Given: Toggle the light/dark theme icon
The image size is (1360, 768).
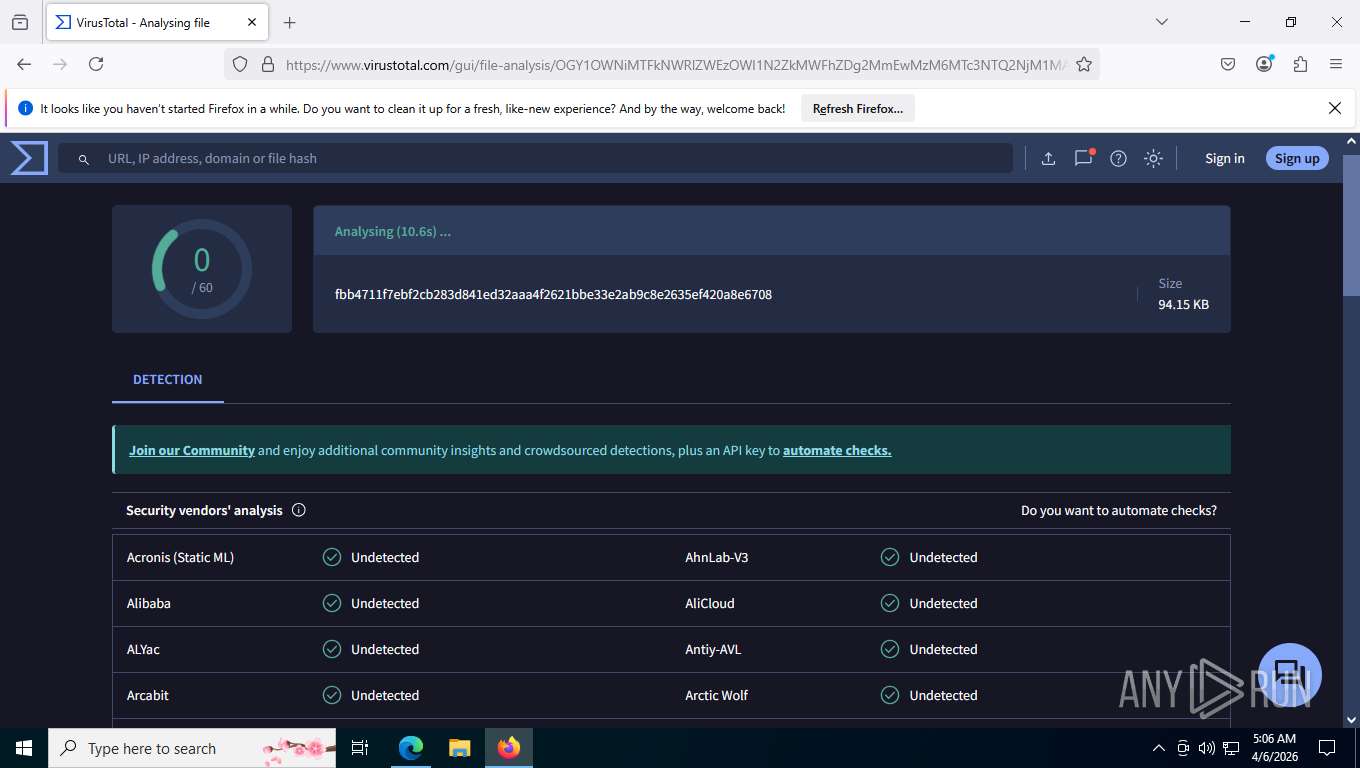Looking at the screenshot, I should 1153,158.
